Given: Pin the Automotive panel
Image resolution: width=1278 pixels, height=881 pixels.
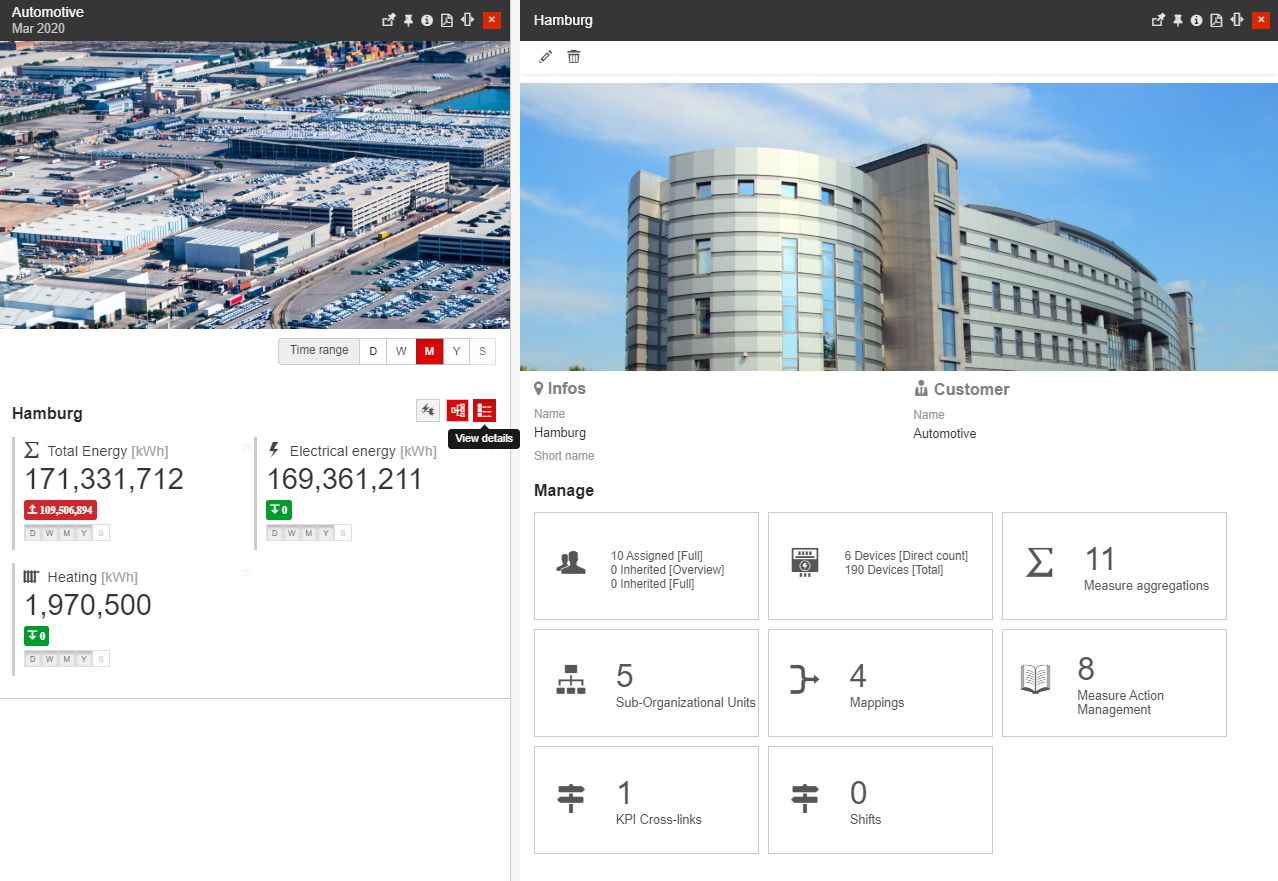Looking at the screenshot, I should (408, 20).
